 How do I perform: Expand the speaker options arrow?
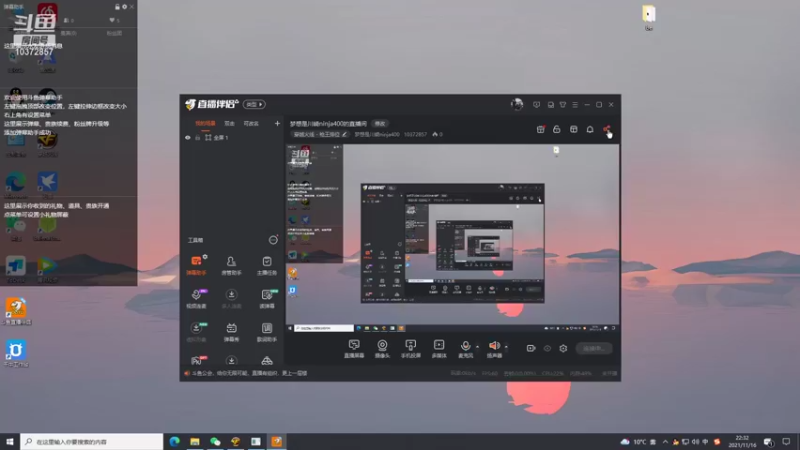(506, 347)
